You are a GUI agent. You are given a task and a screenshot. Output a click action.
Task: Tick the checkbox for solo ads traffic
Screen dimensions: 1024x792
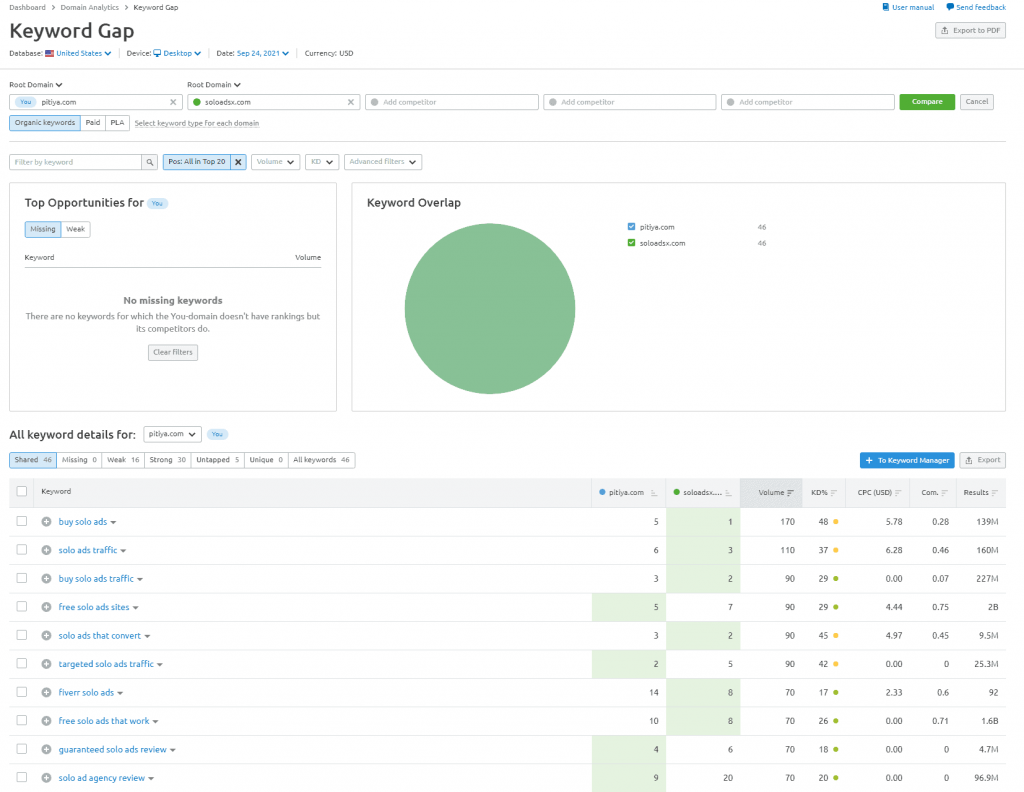tap(22, 550)
